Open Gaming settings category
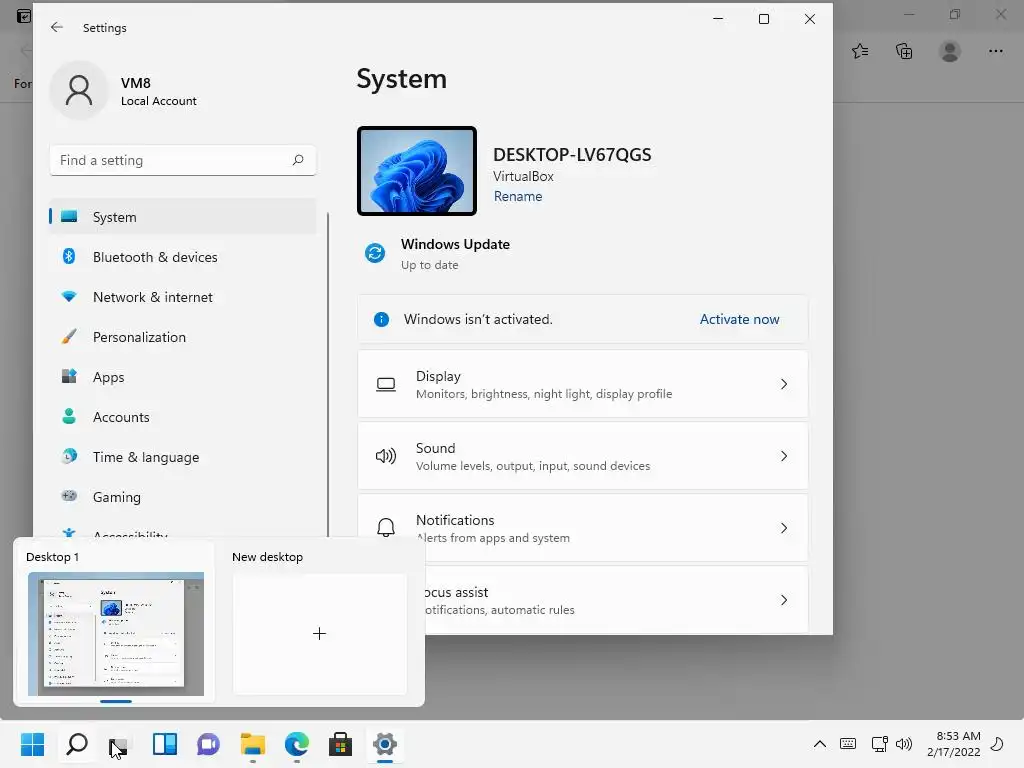 click(183, 497)
